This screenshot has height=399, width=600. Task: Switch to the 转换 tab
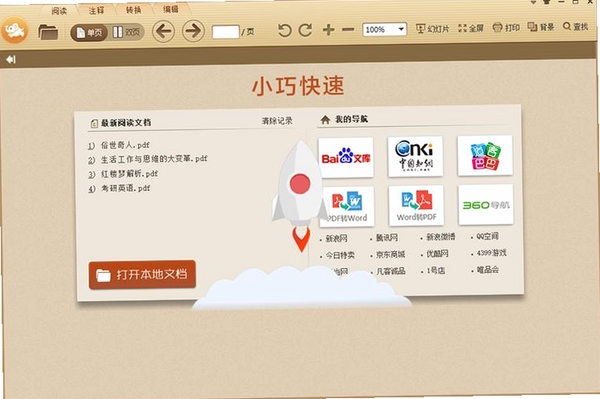click(134, 10)
